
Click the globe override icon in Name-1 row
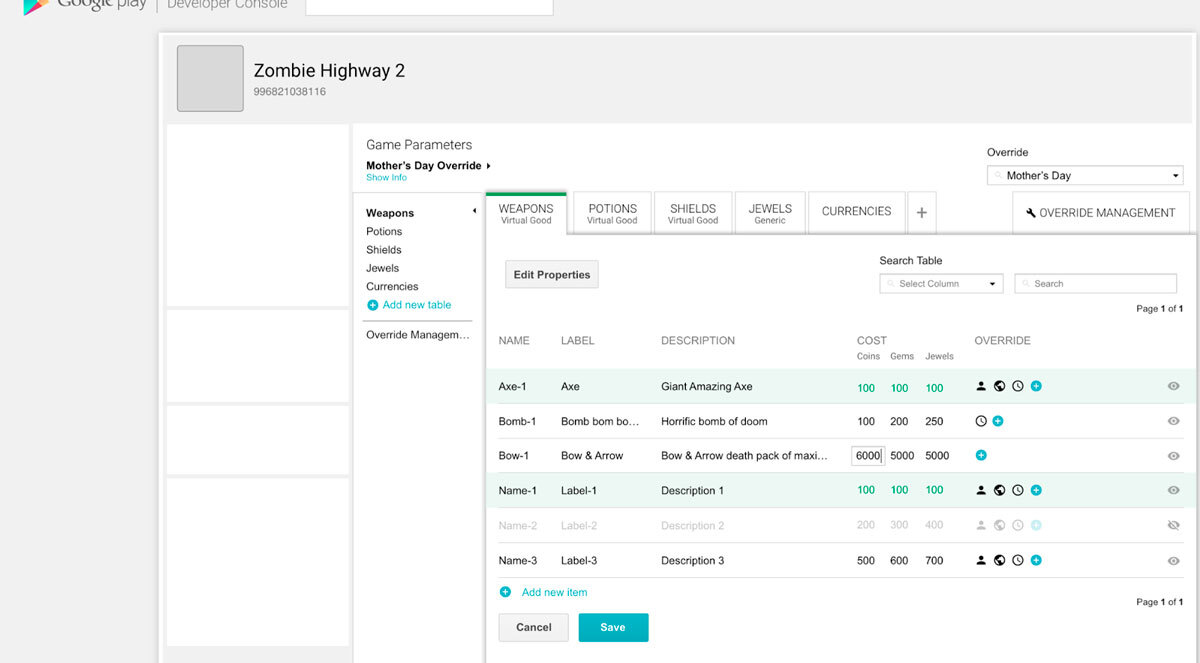(x=999, y=490)
